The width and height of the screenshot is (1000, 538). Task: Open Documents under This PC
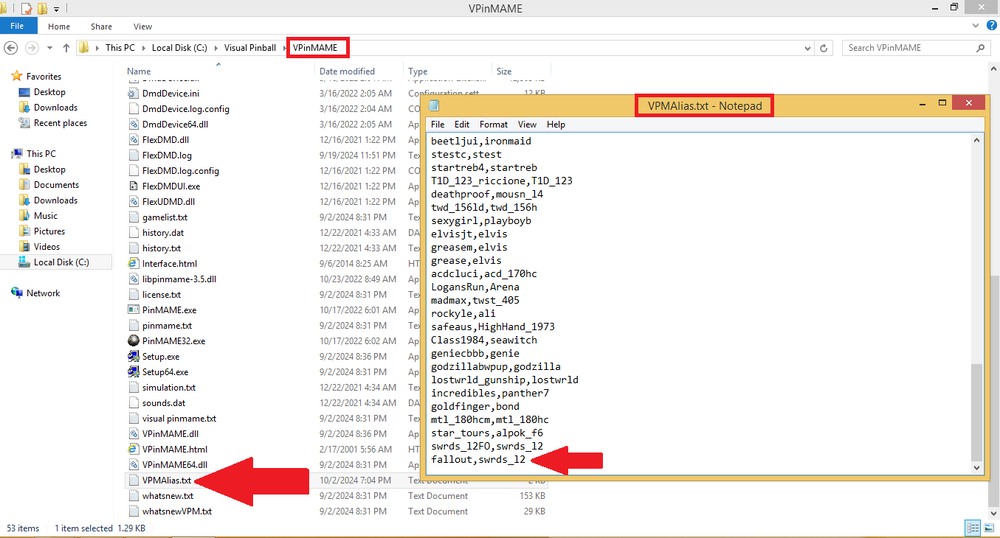click(56, 185)
